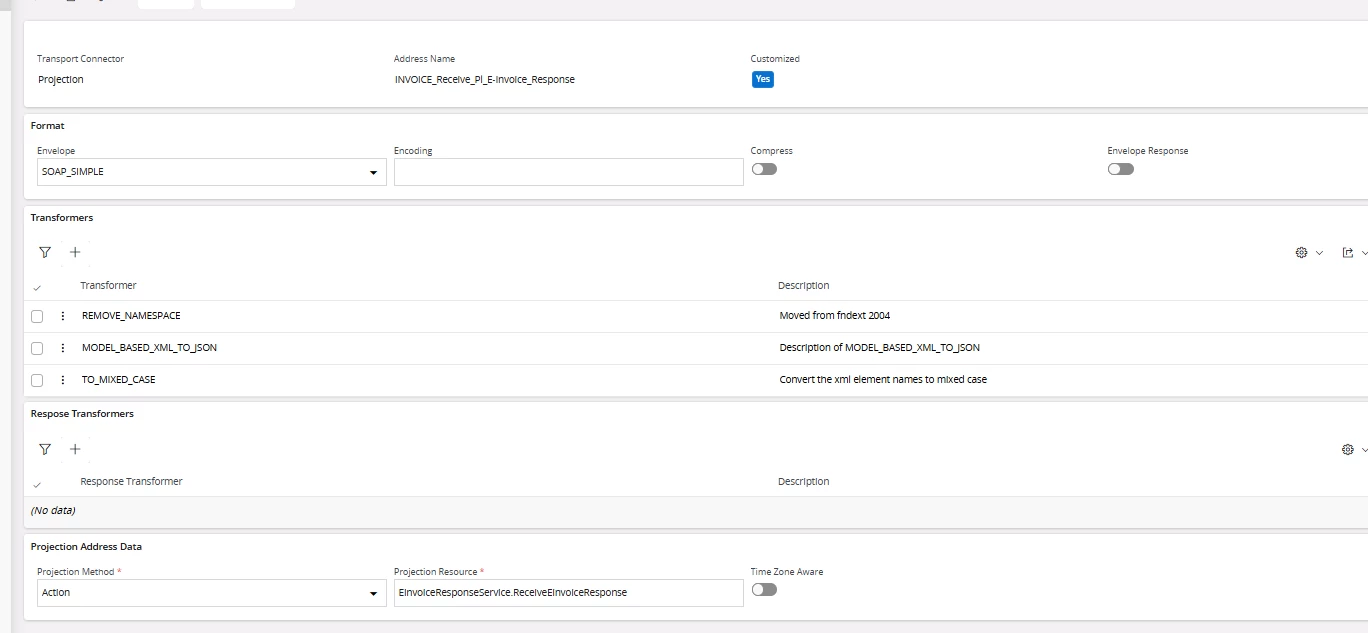The width and height of the screenshot is (1368, 633).
Task: Add a new Response Transformer
Action: pos(75,449)
